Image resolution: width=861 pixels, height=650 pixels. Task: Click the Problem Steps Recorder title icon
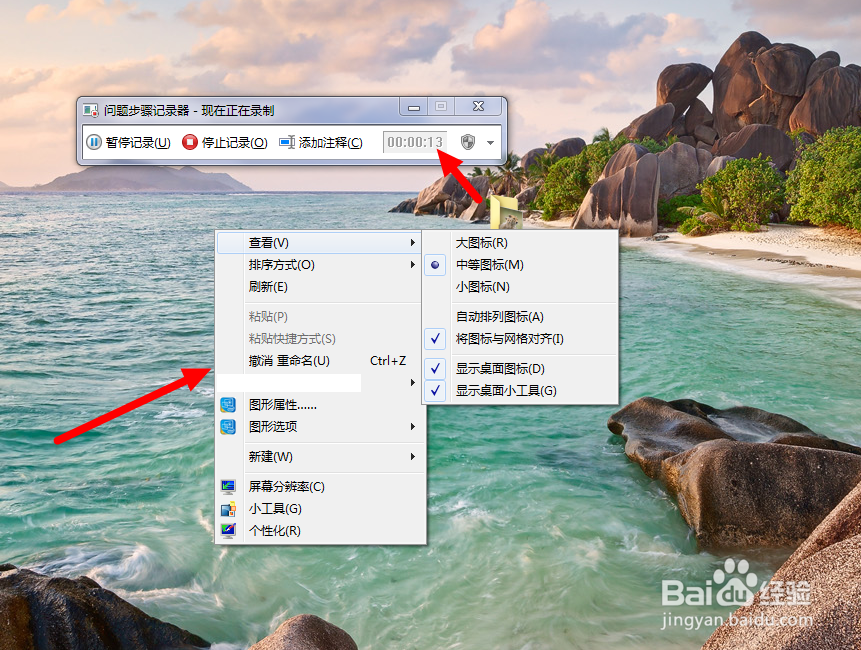tap(91, 110)
